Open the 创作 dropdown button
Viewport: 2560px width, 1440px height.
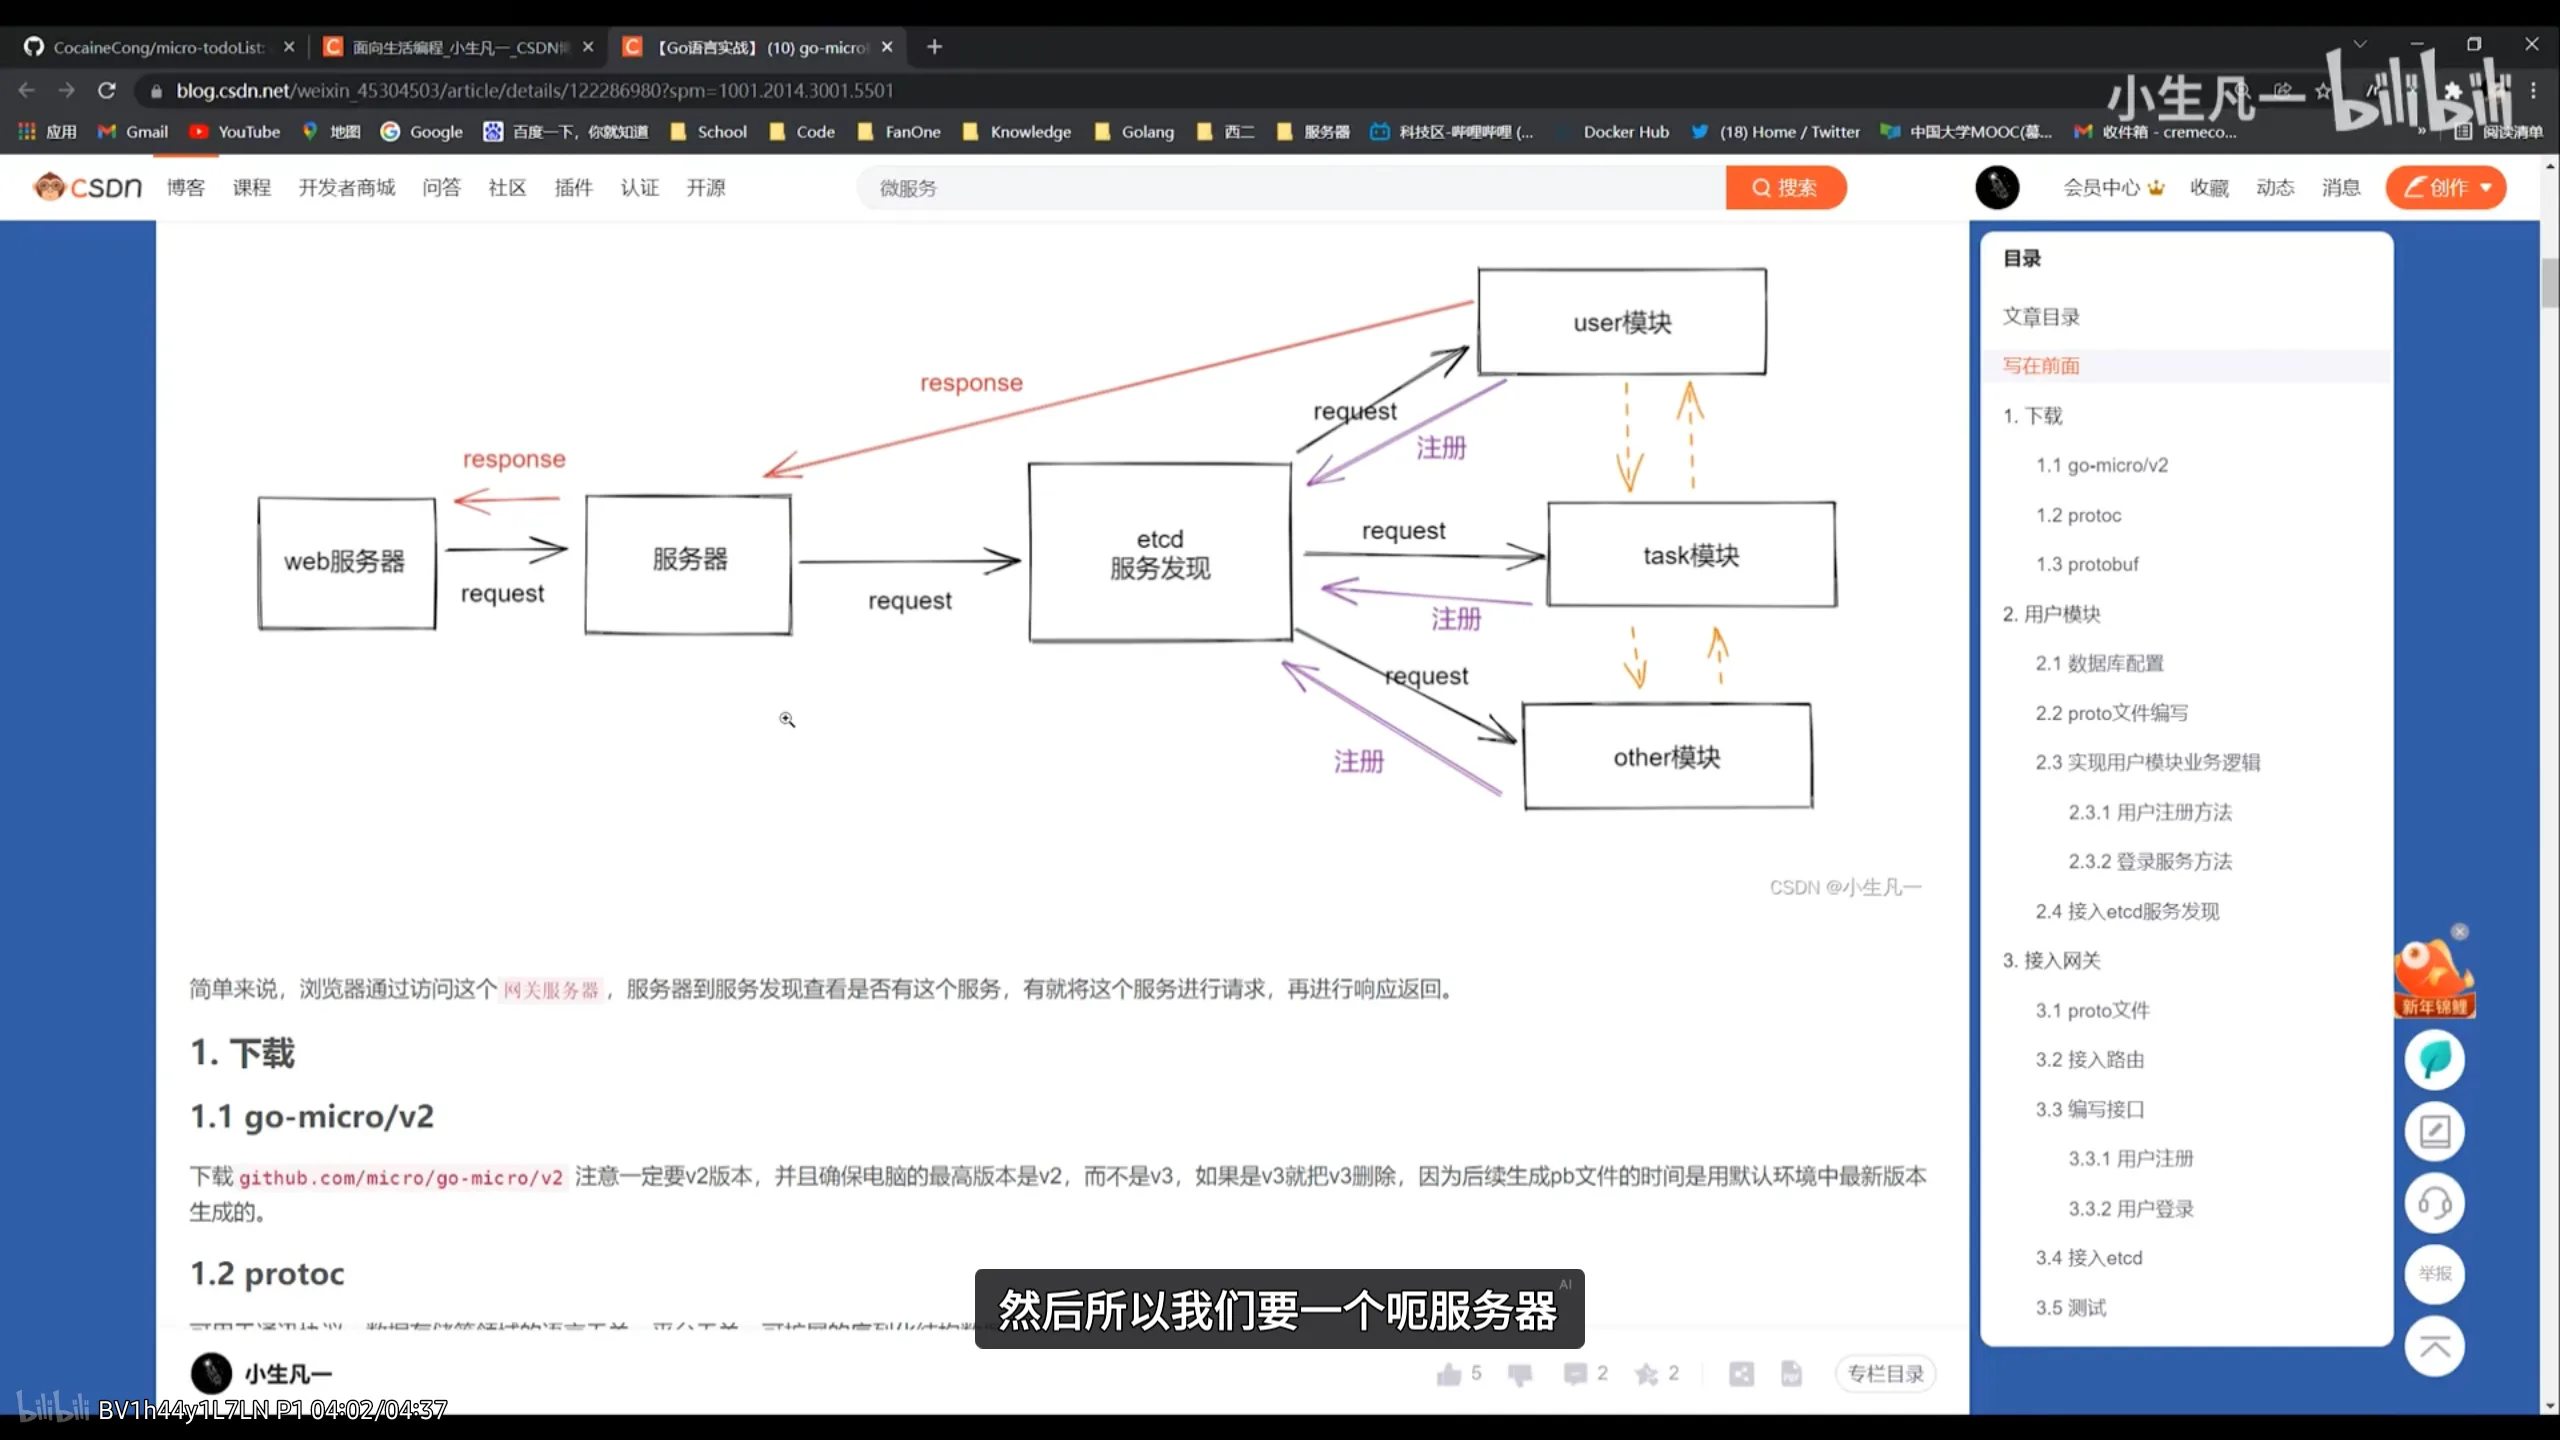2445,187
